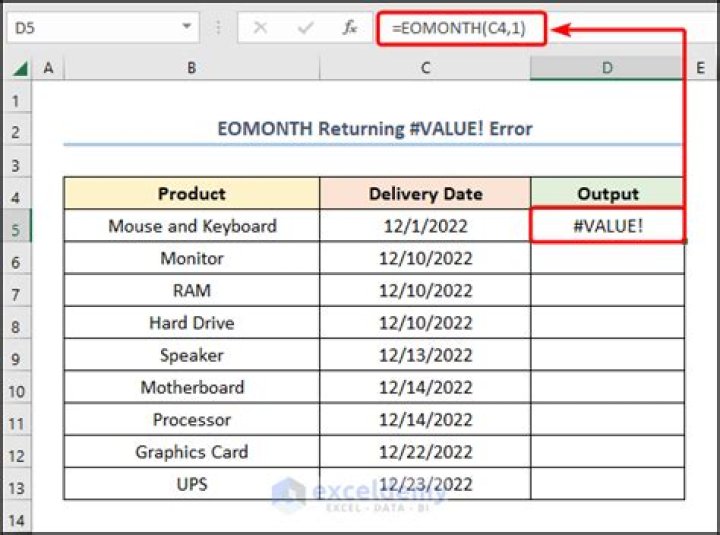Image resolution: width=720 pixels, height=535 pixels.
Task: Select the empty Output cell for Processor
Action: 607,419
